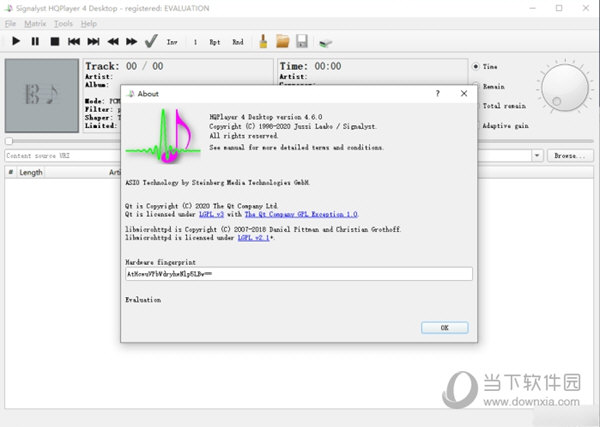Open the Tools menu
Image resolution: width=600 pixels, height=427 pixels.
point(63,24)
